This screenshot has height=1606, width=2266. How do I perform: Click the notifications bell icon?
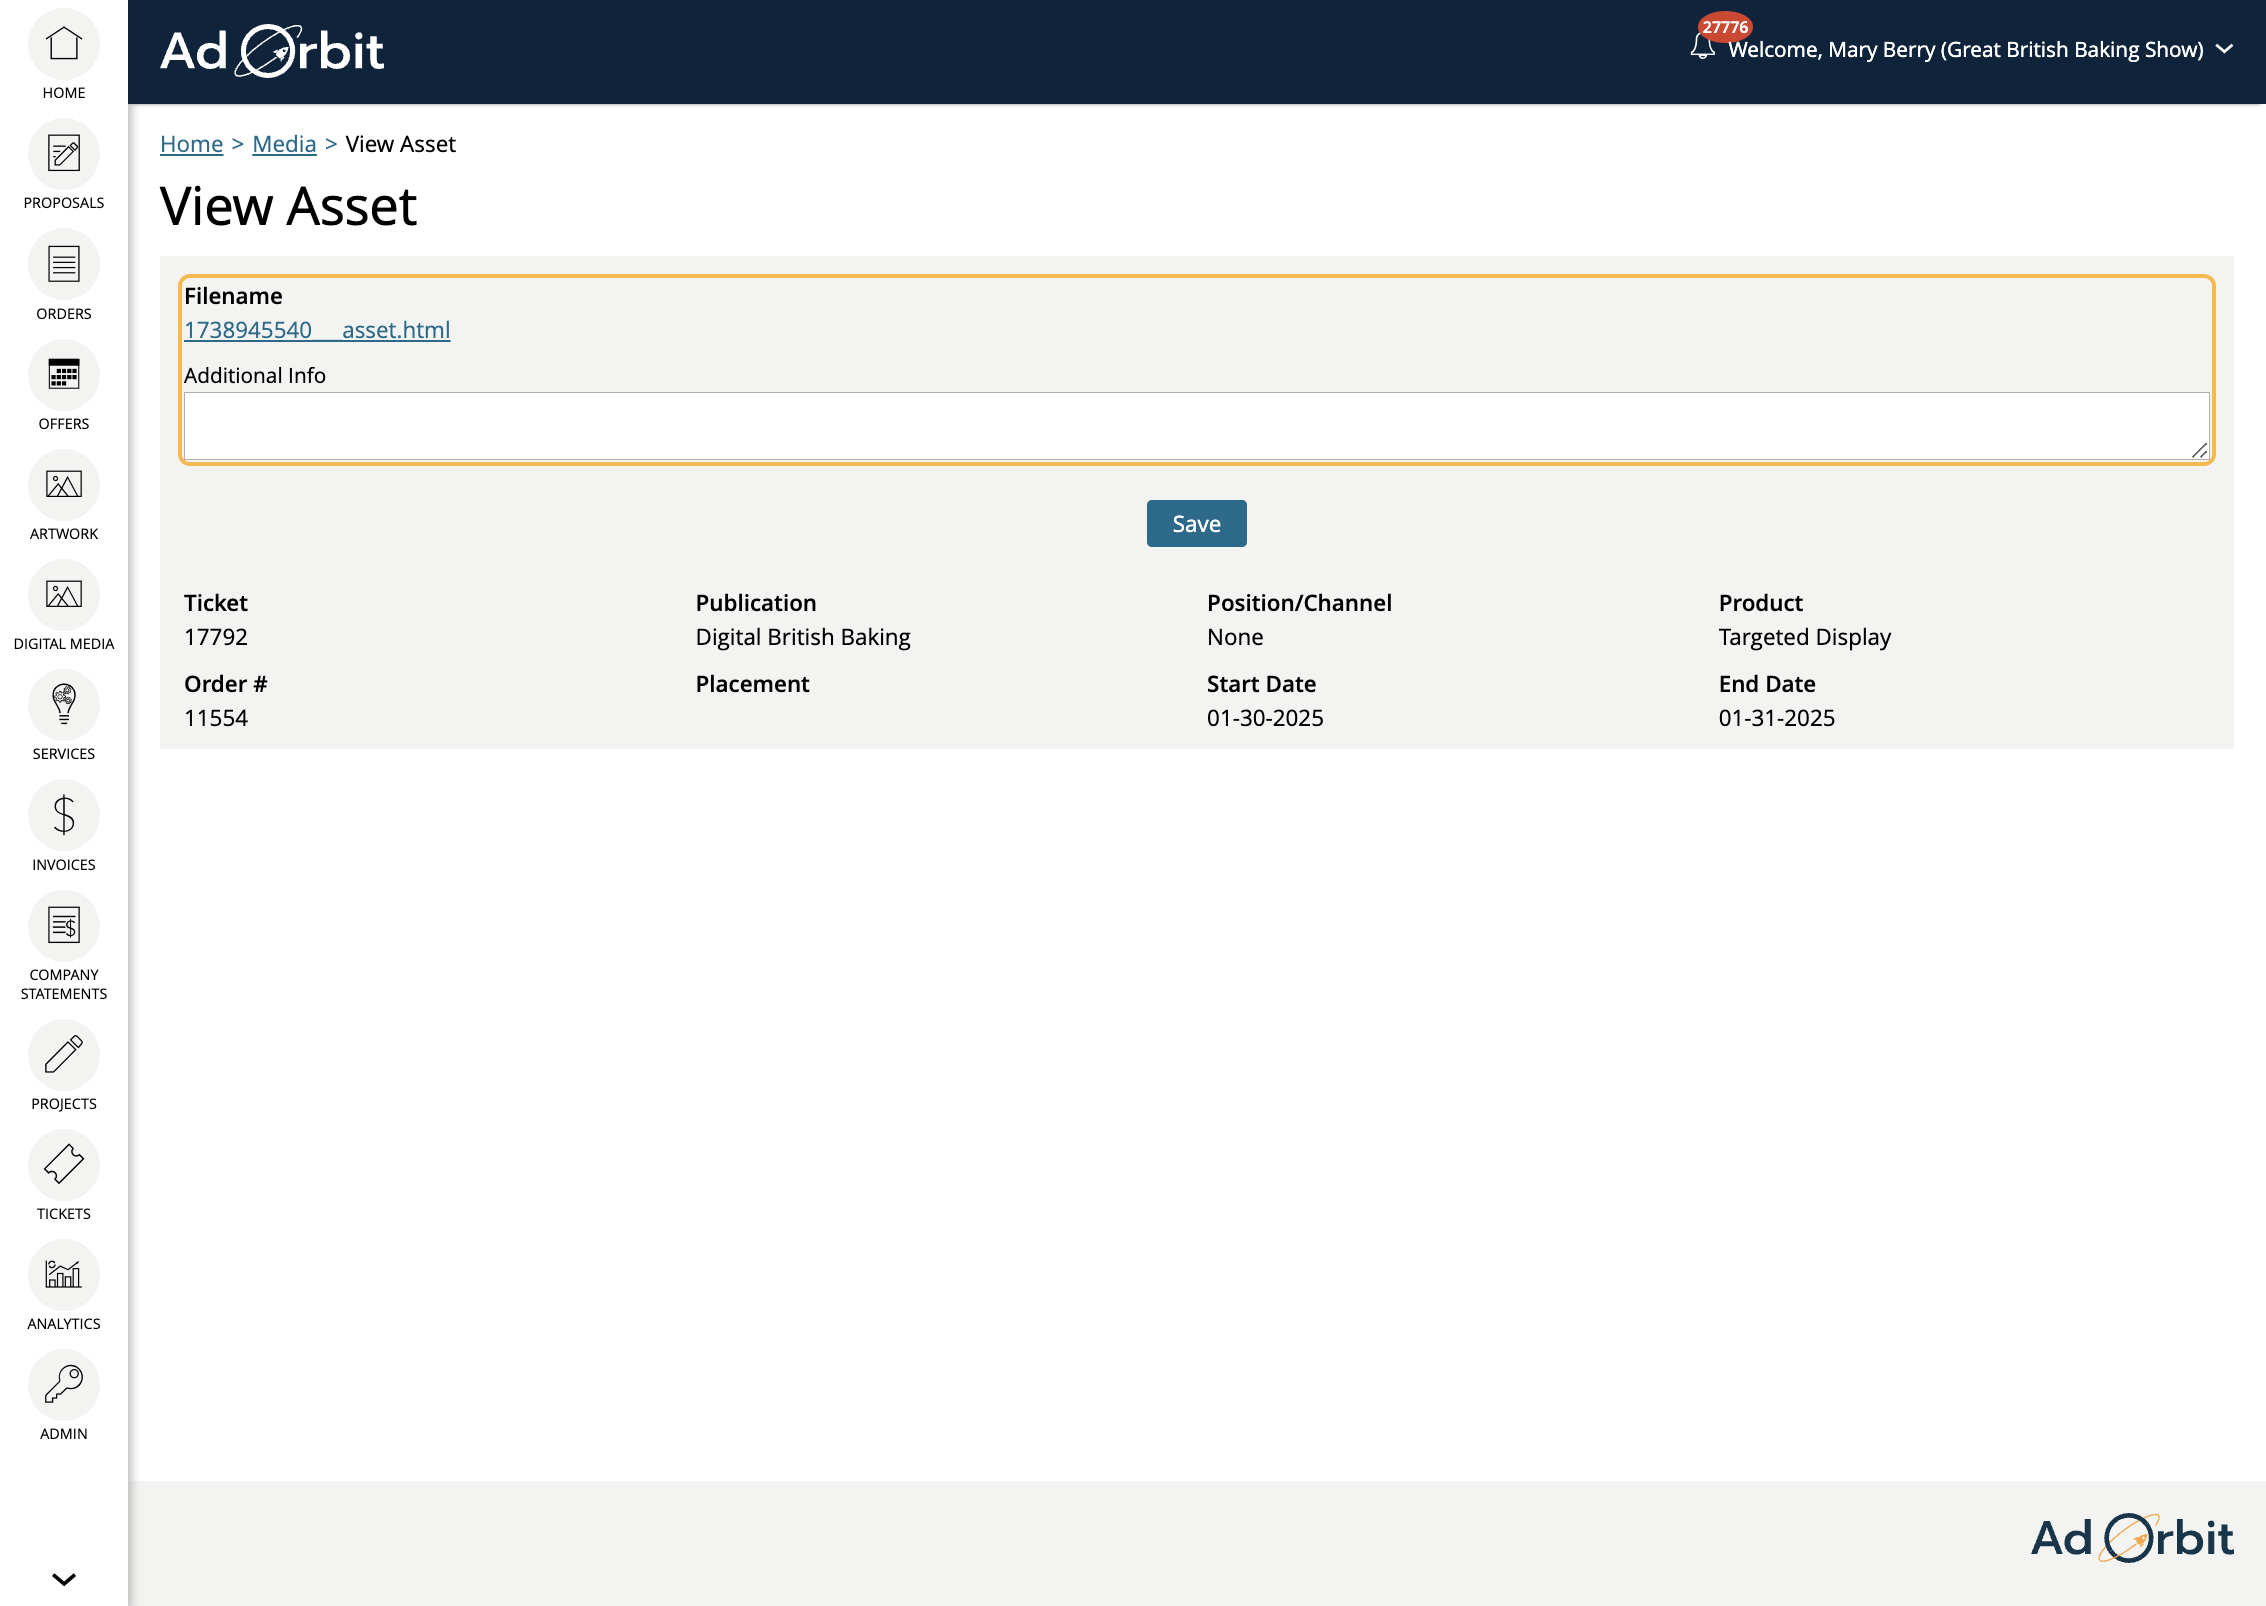coord(1702,47)
